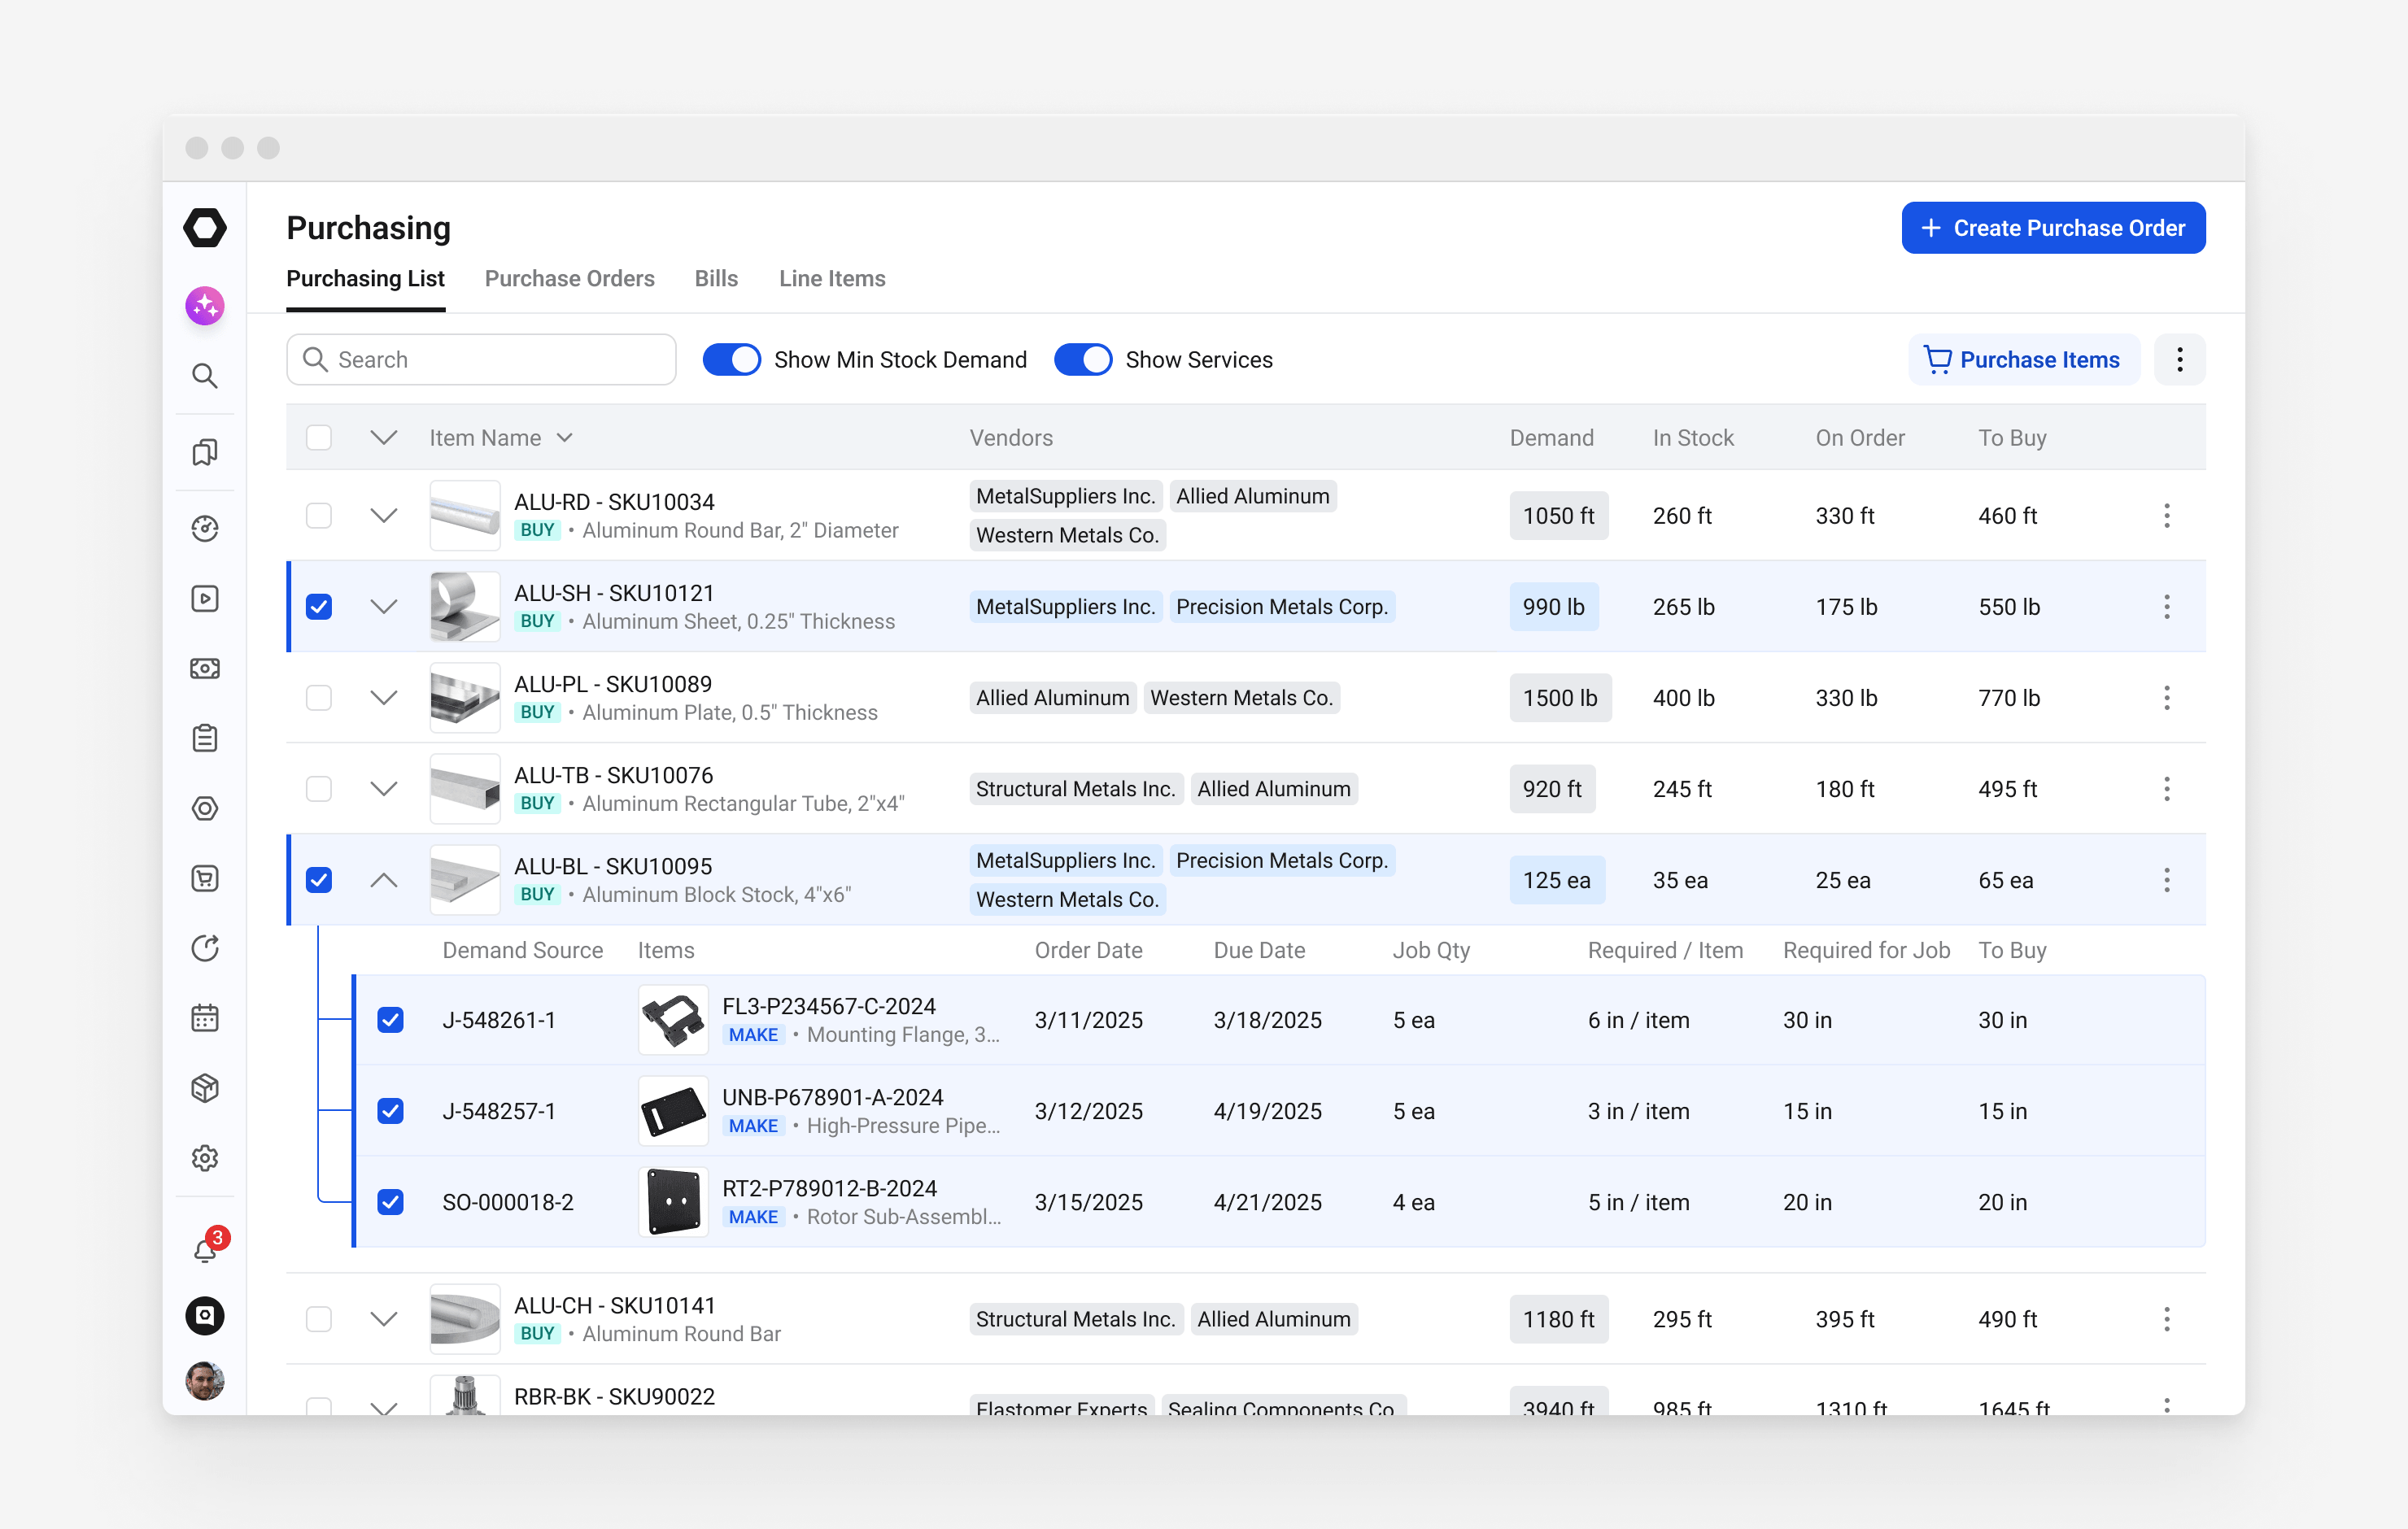The width and height of the screenshot is (2408, 1529).
Task: Open the sidebar 3D box inventory icon
Action: click(205, 1088)
